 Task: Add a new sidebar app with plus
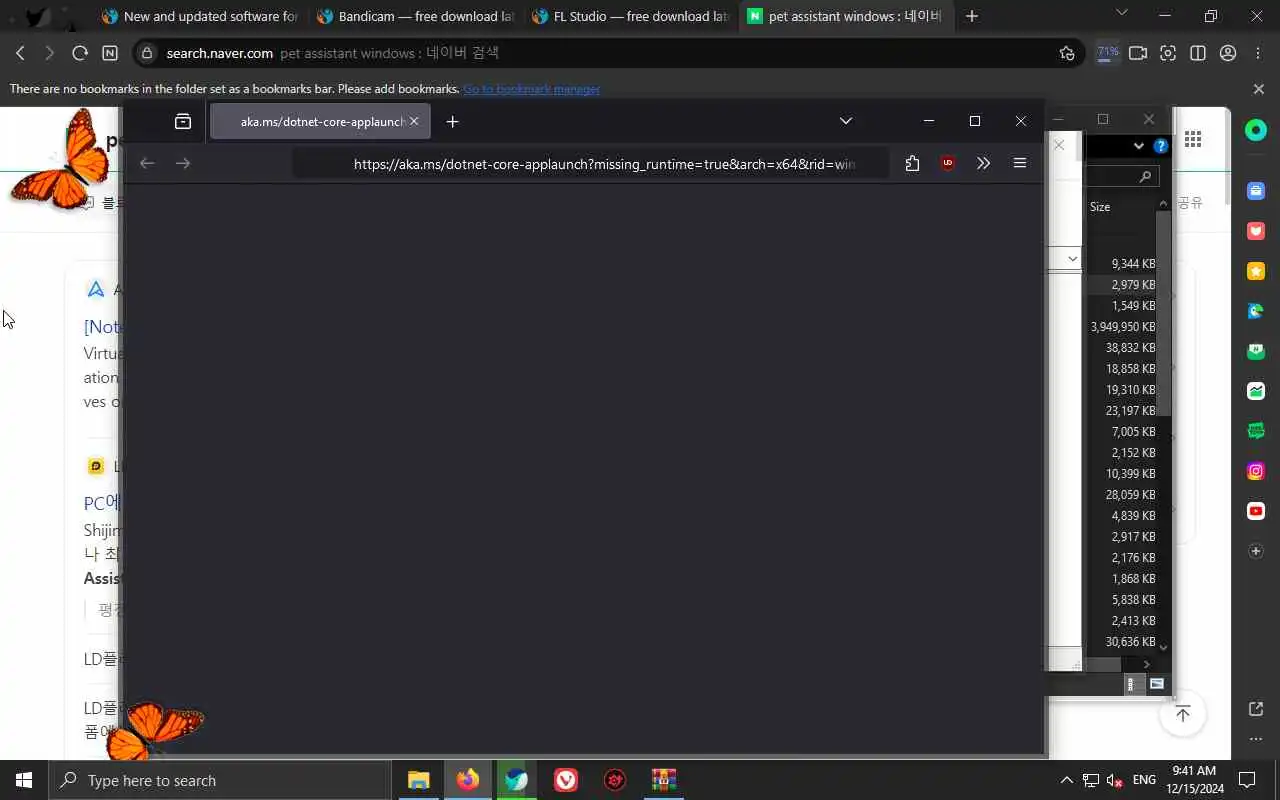1256,551
